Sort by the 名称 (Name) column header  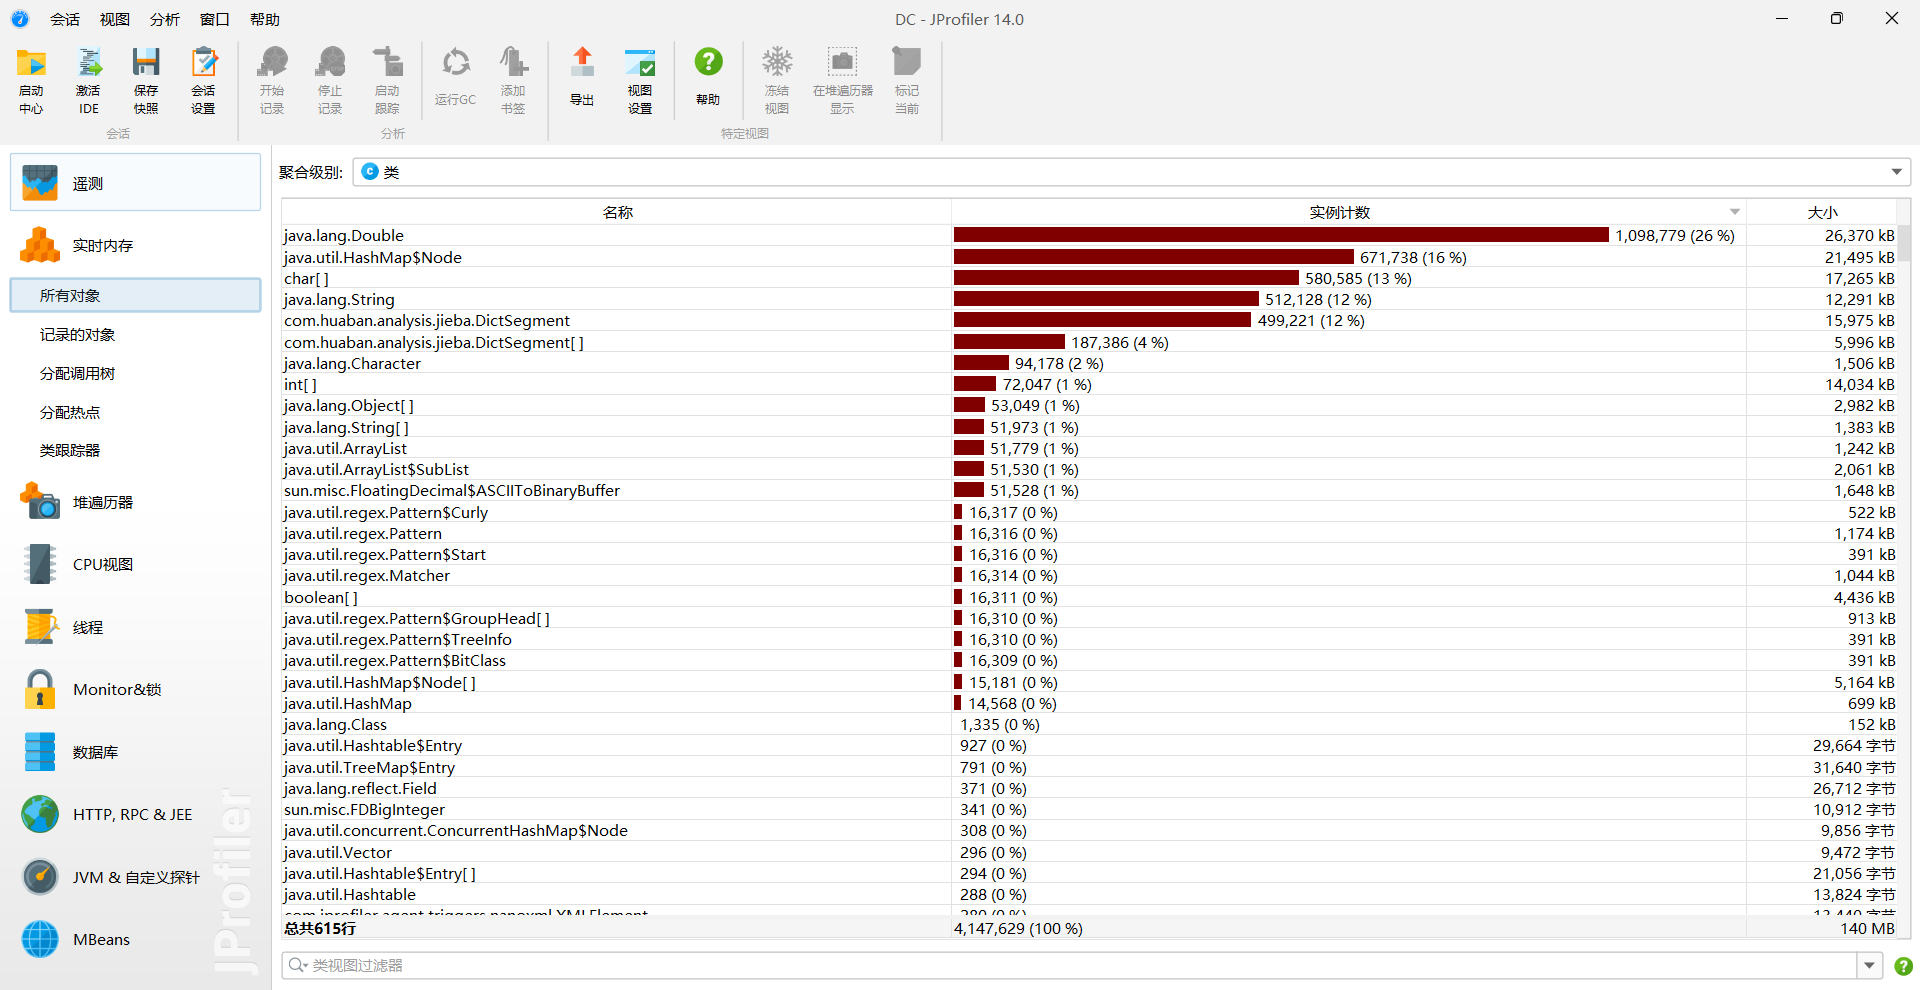617,212
